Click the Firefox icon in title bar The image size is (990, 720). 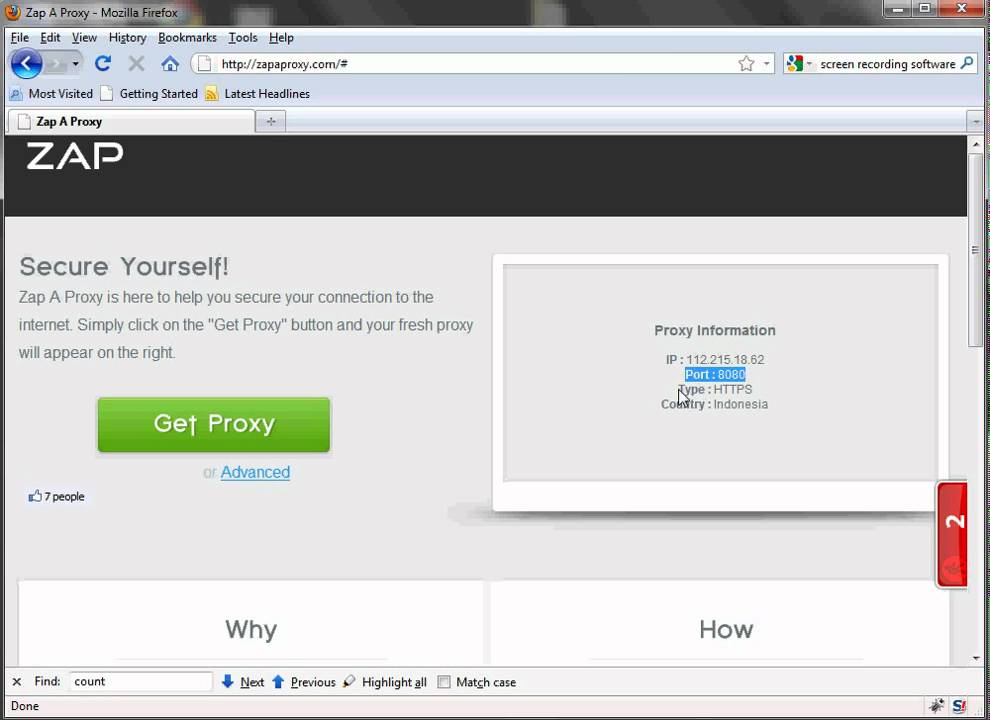tap(13, 12)
